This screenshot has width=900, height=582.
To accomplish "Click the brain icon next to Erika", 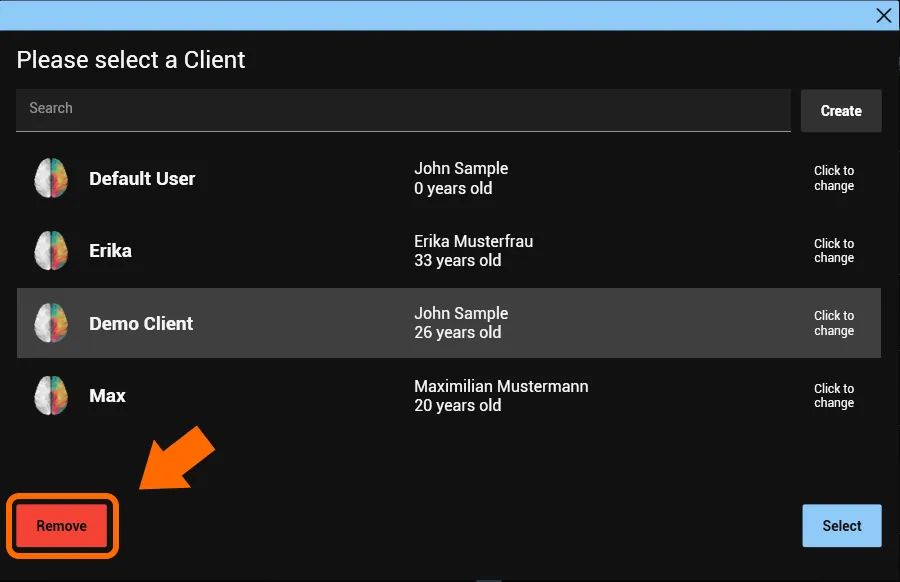I will (51, 251).
